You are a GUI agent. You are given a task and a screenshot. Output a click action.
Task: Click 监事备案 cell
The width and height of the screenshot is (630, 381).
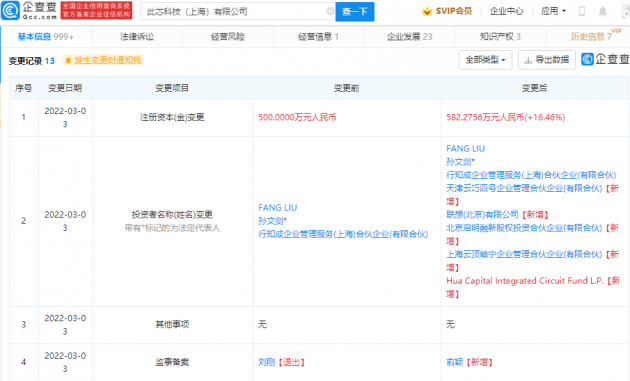coord(172,362)
